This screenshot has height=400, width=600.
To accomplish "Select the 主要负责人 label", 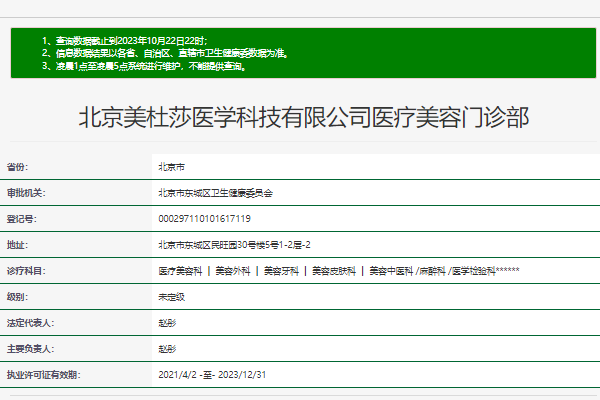I will tap(30, 349).
